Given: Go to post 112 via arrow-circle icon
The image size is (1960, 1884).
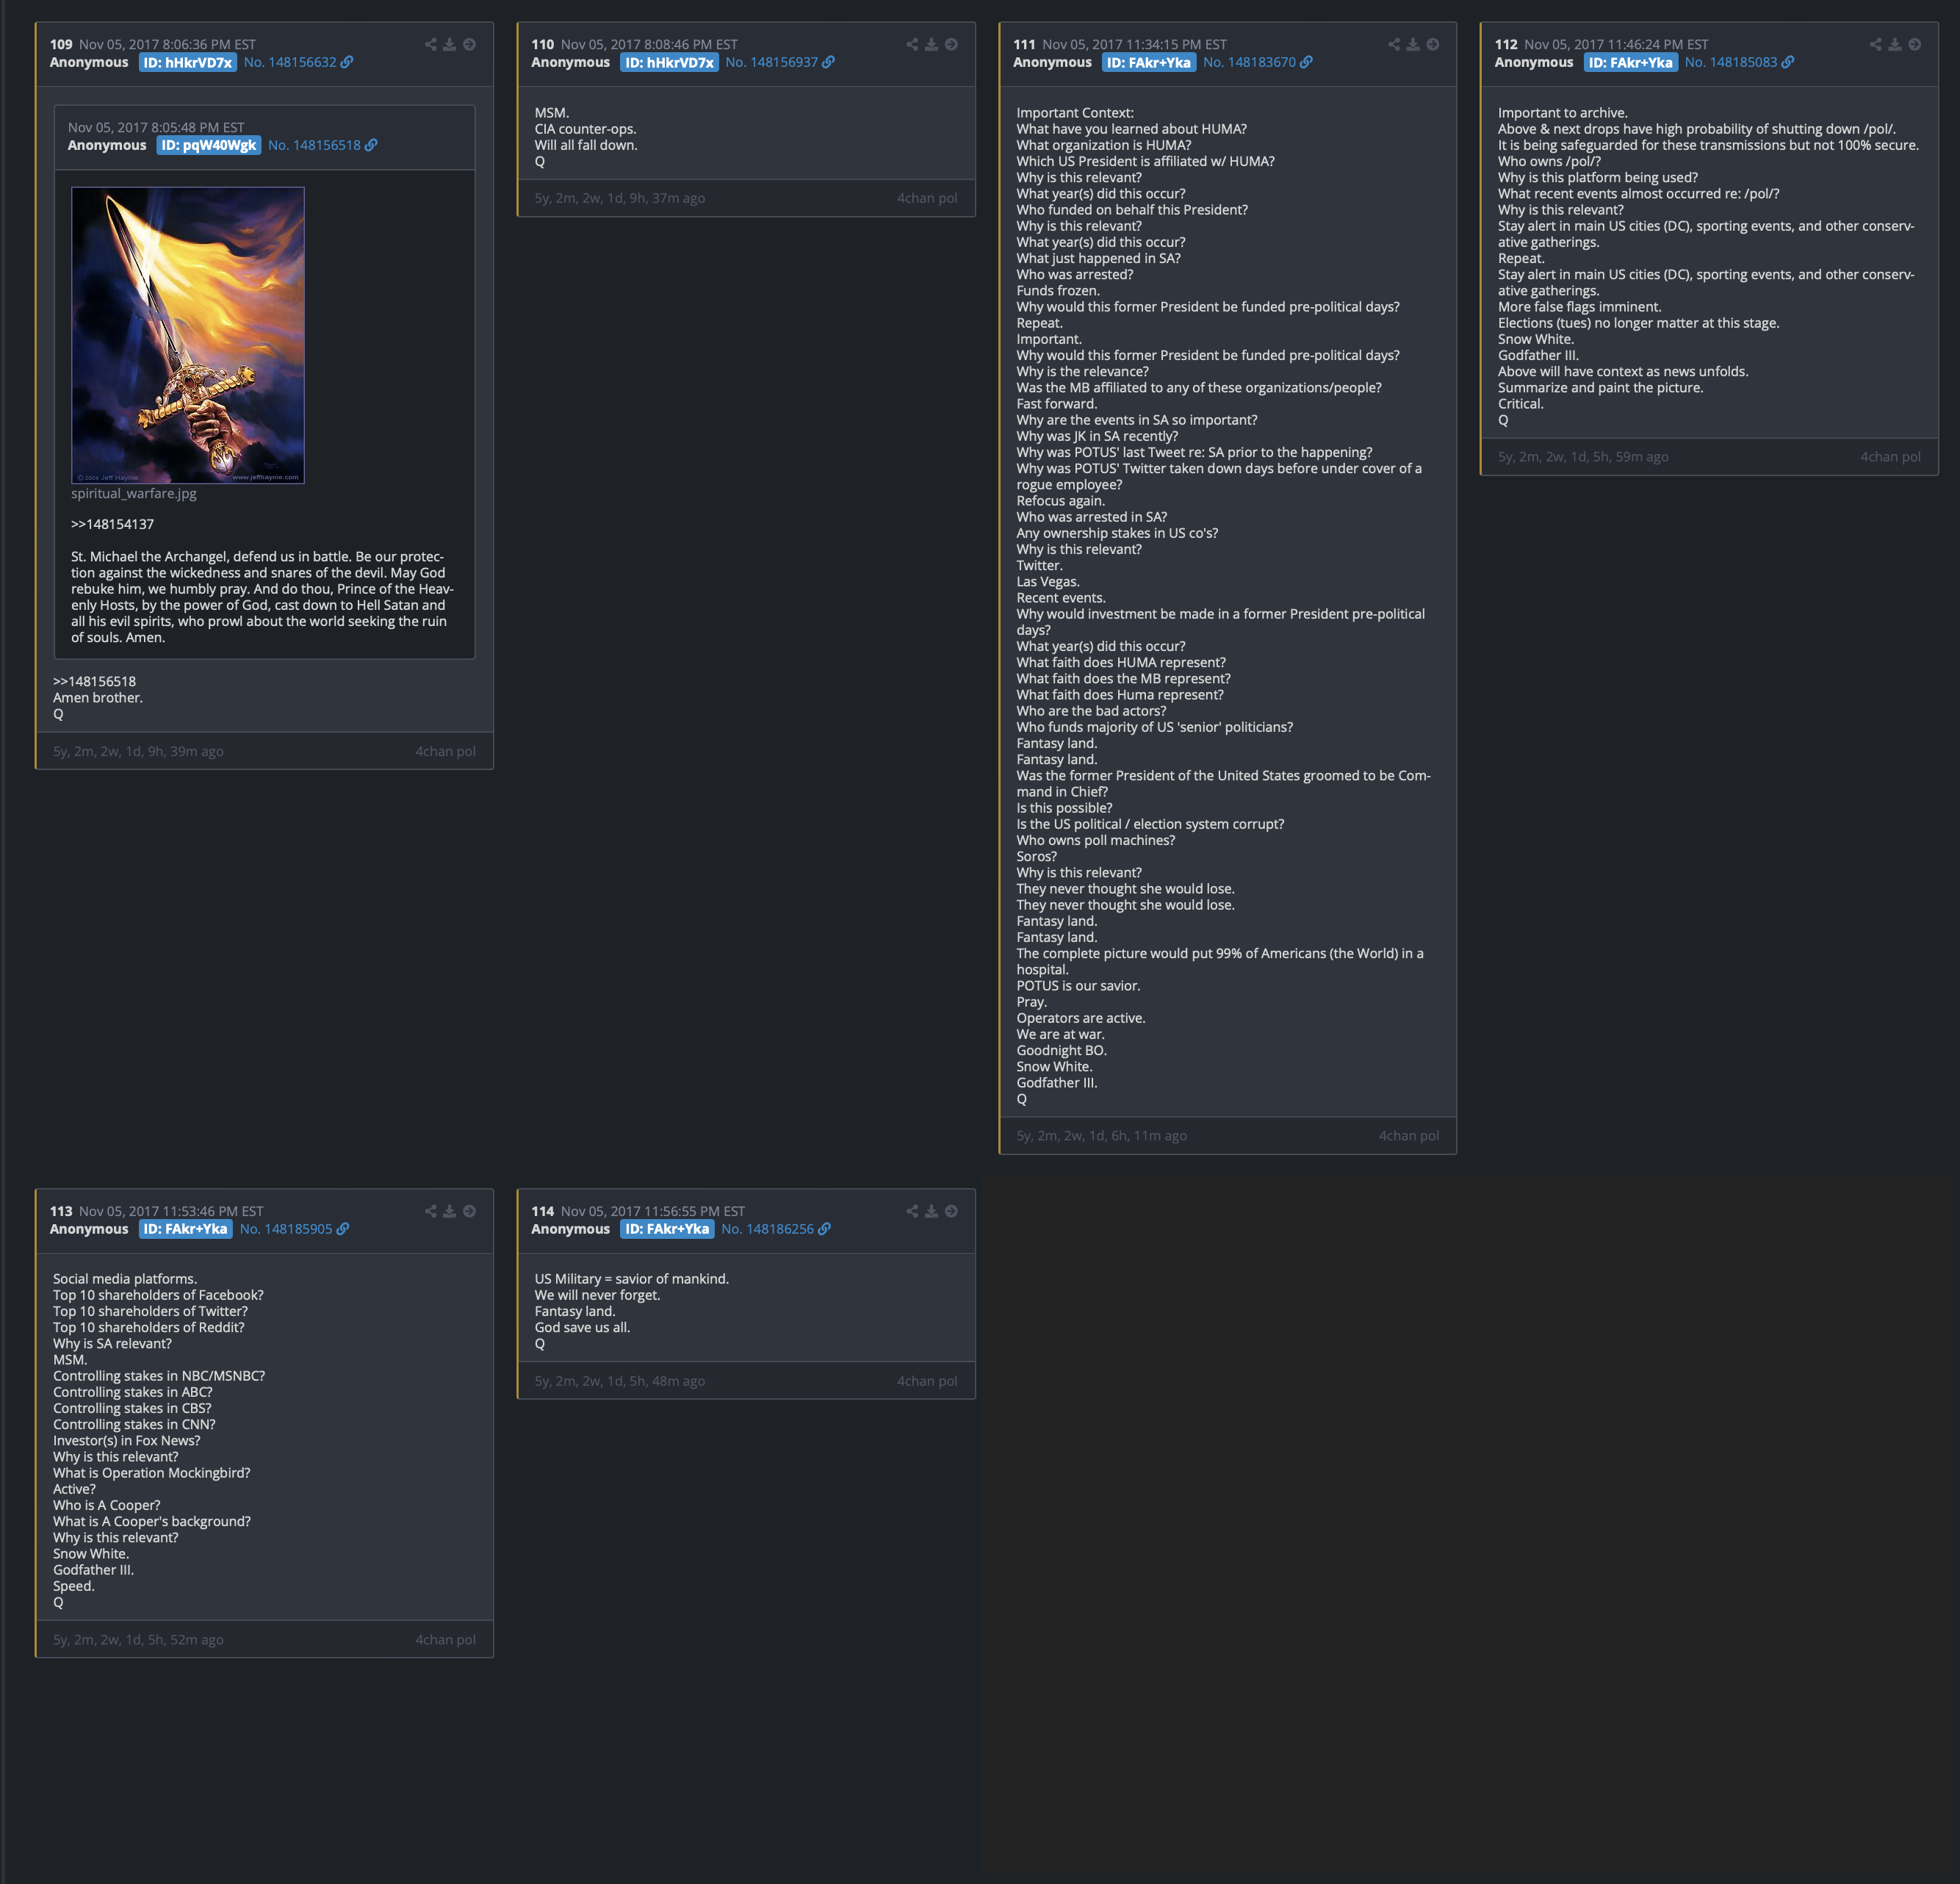Looking at the screenshot, I should (1914, 45).
